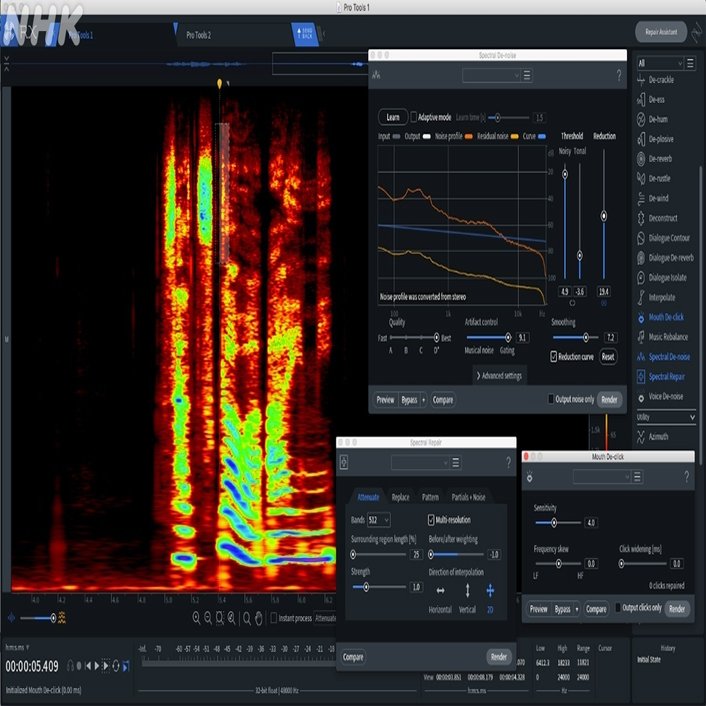Click Render in Spectral De-noise

pos(609,400)
